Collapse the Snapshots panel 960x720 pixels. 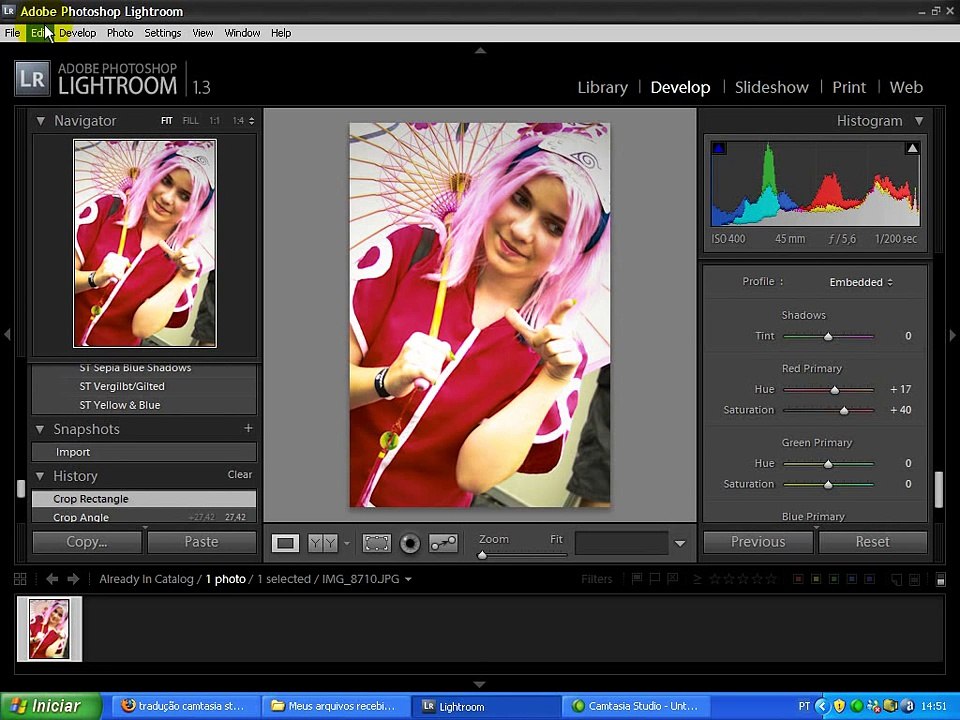coord(40,429)
